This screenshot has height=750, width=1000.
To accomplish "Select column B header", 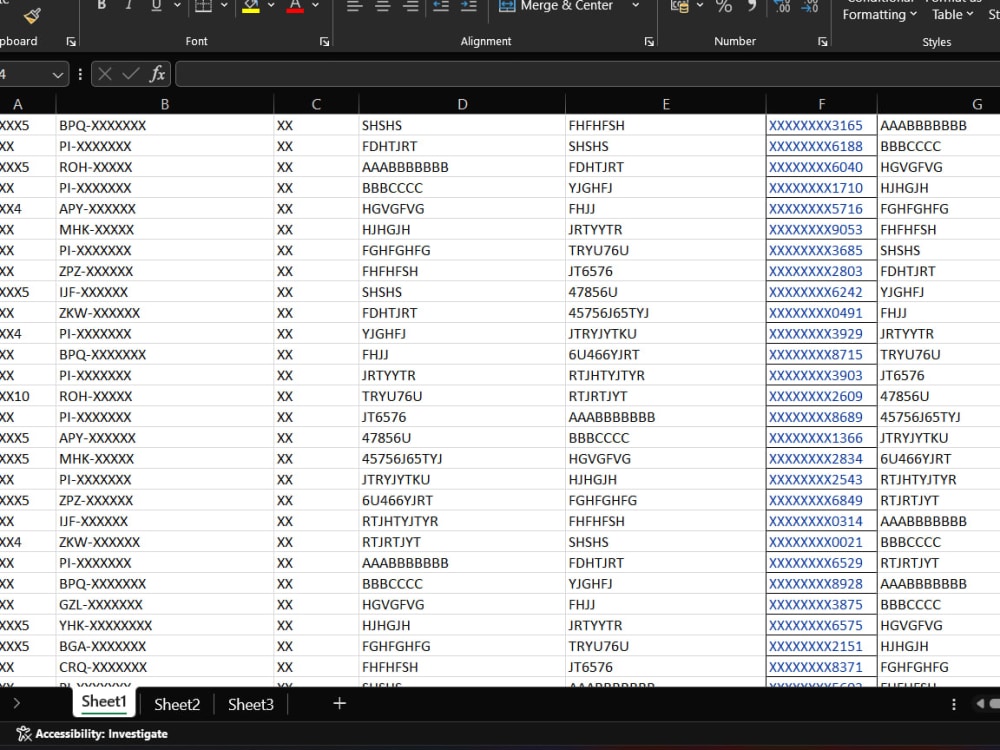I will point(165,104).
